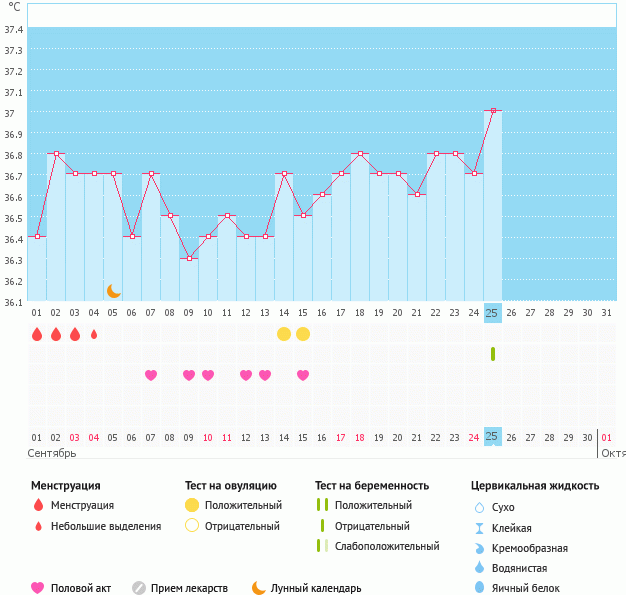
Task: Click the small spotting drop on day 04
Action: point(94,334)
